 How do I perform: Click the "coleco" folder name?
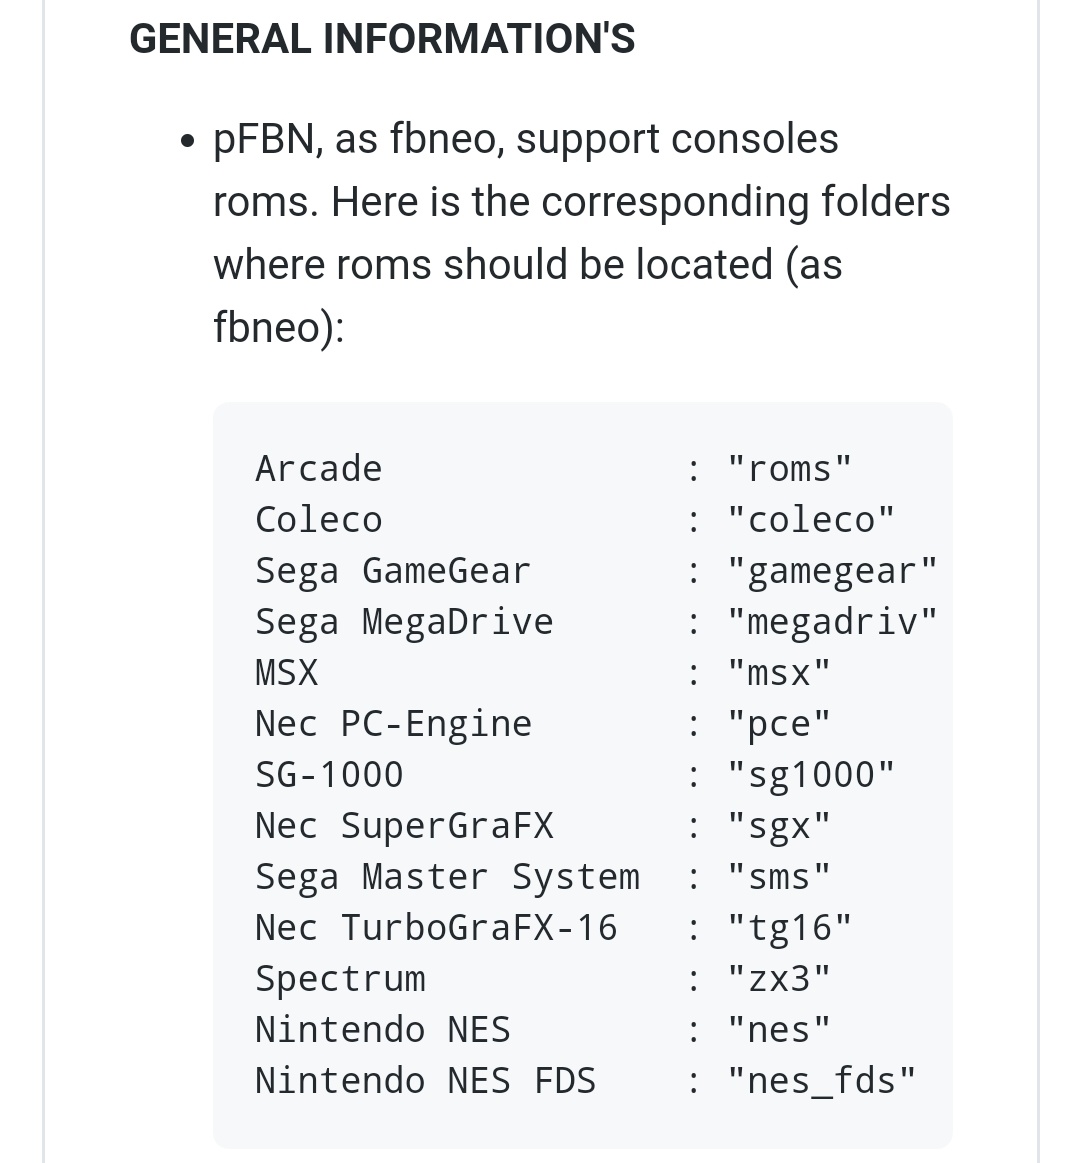(x=811, y=520)
